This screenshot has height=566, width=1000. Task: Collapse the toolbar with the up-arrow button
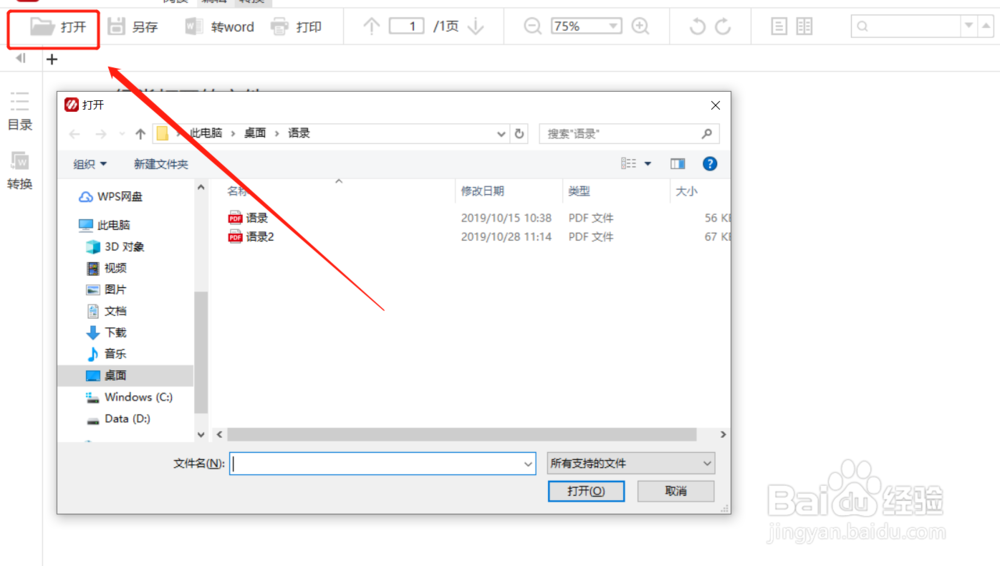pos(986,26)
